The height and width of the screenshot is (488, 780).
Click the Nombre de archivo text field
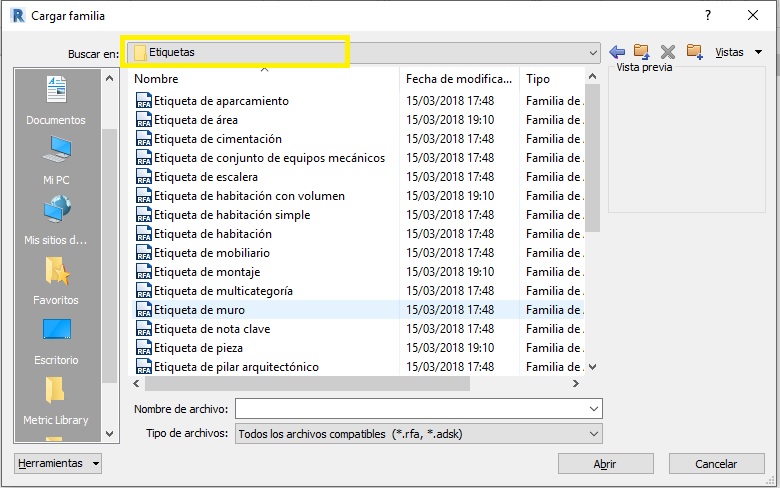(x=410, y=409)
